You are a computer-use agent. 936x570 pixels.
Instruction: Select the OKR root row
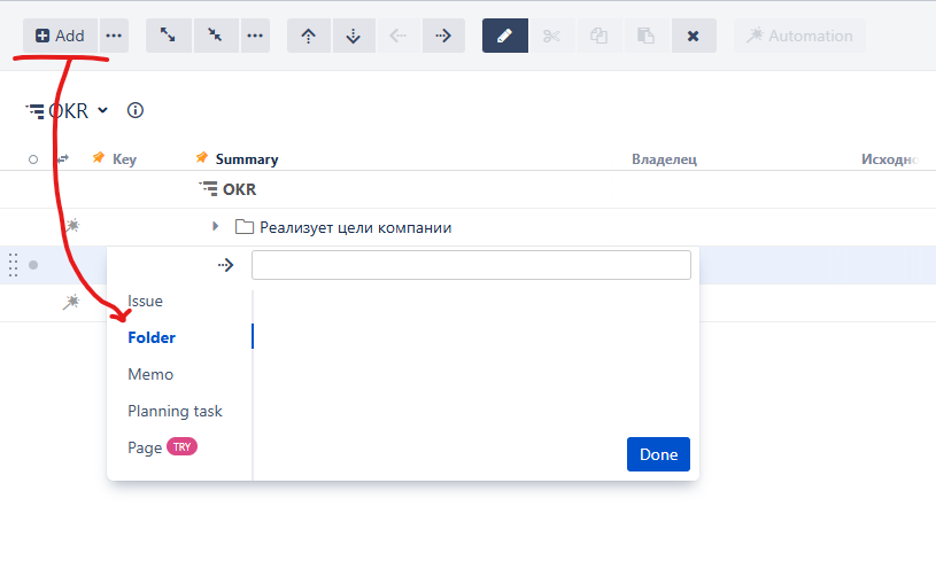click(x=468, y=190)
